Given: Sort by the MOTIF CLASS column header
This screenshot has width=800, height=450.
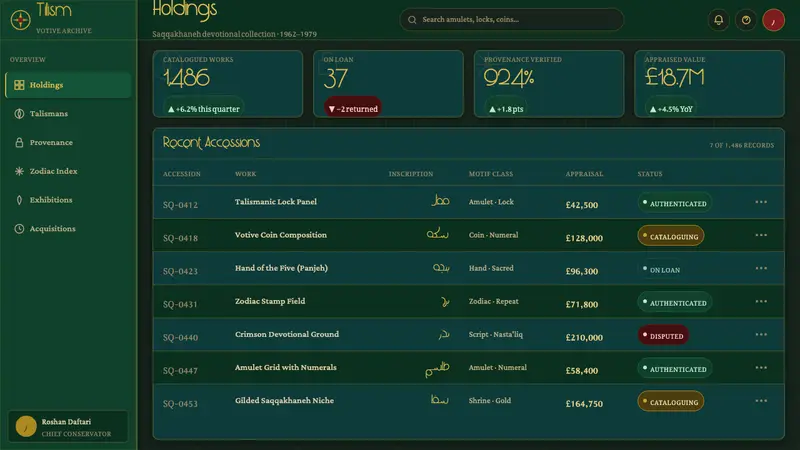Looking at the screenshot, I should click(491, 174).
